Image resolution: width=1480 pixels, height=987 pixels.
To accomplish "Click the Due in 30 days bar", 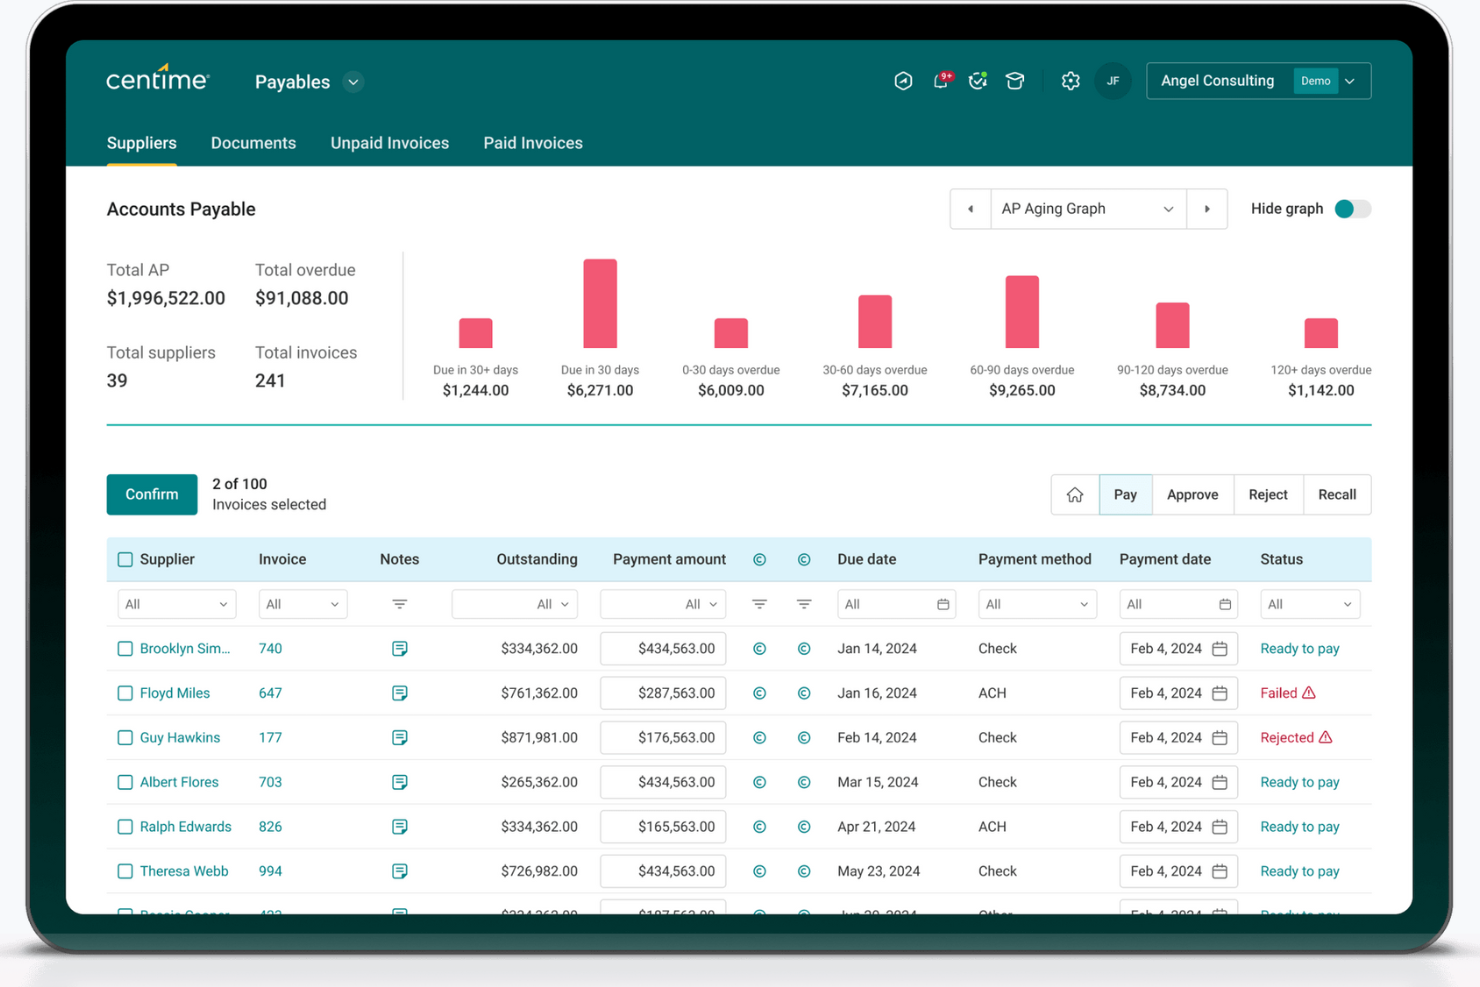I will [x=600, y=304].
